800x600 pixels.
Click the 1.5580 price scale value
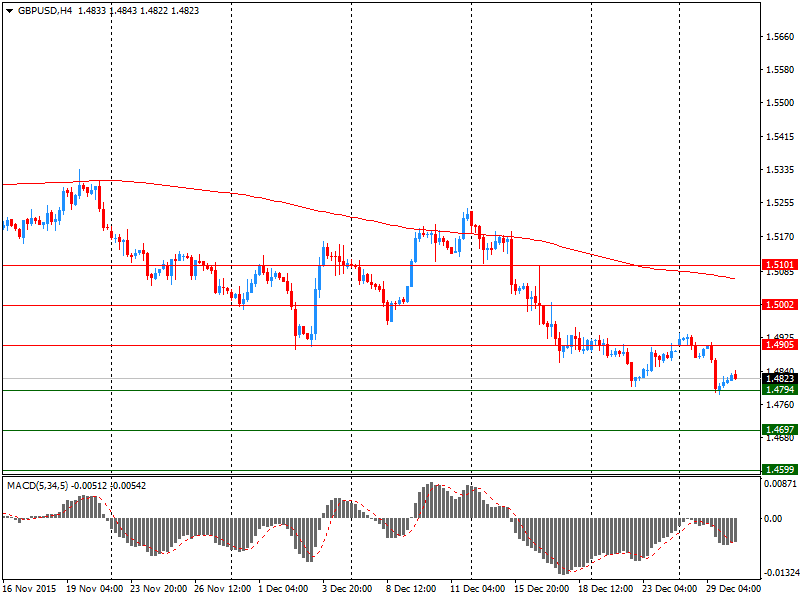tap(780, 69)
